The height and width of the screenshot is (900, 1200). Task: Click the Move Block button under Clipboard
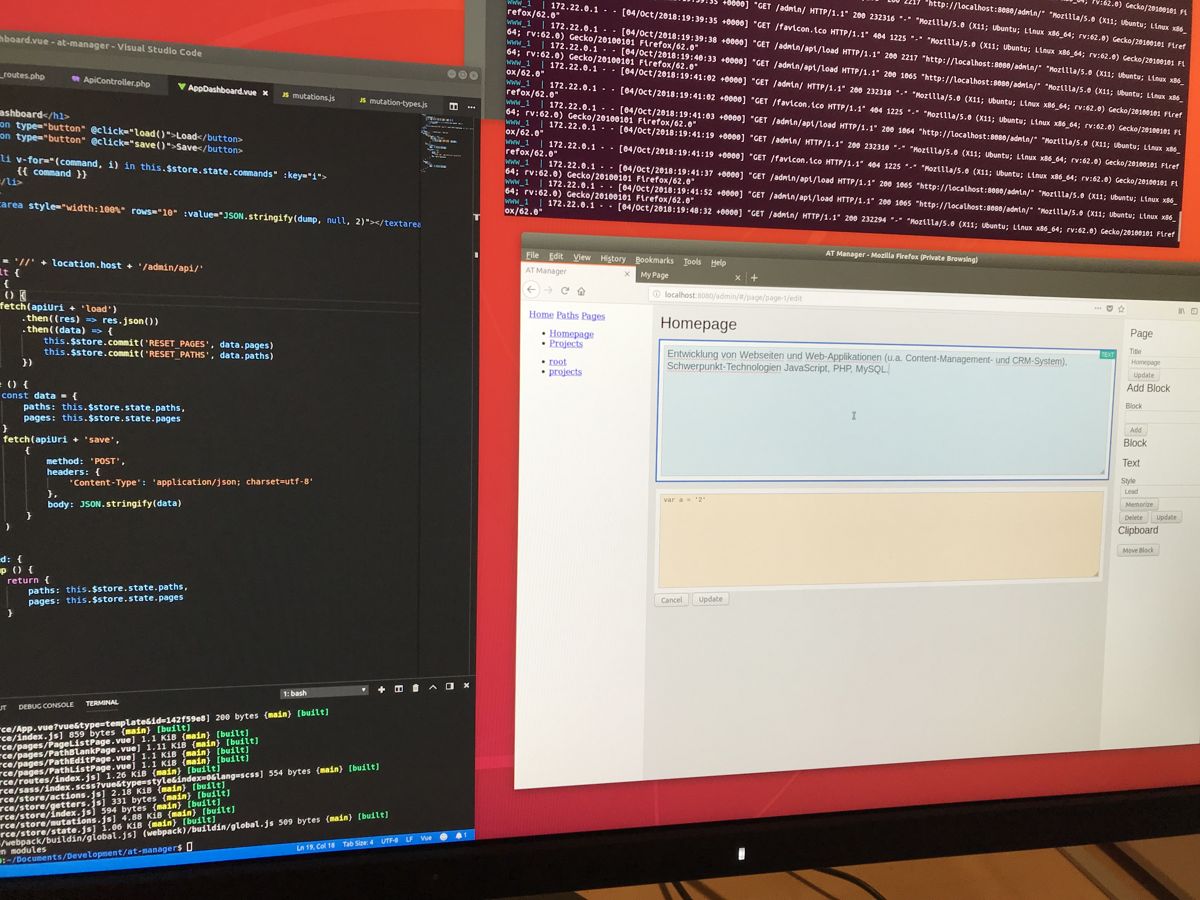click(x=1138, y=550)
